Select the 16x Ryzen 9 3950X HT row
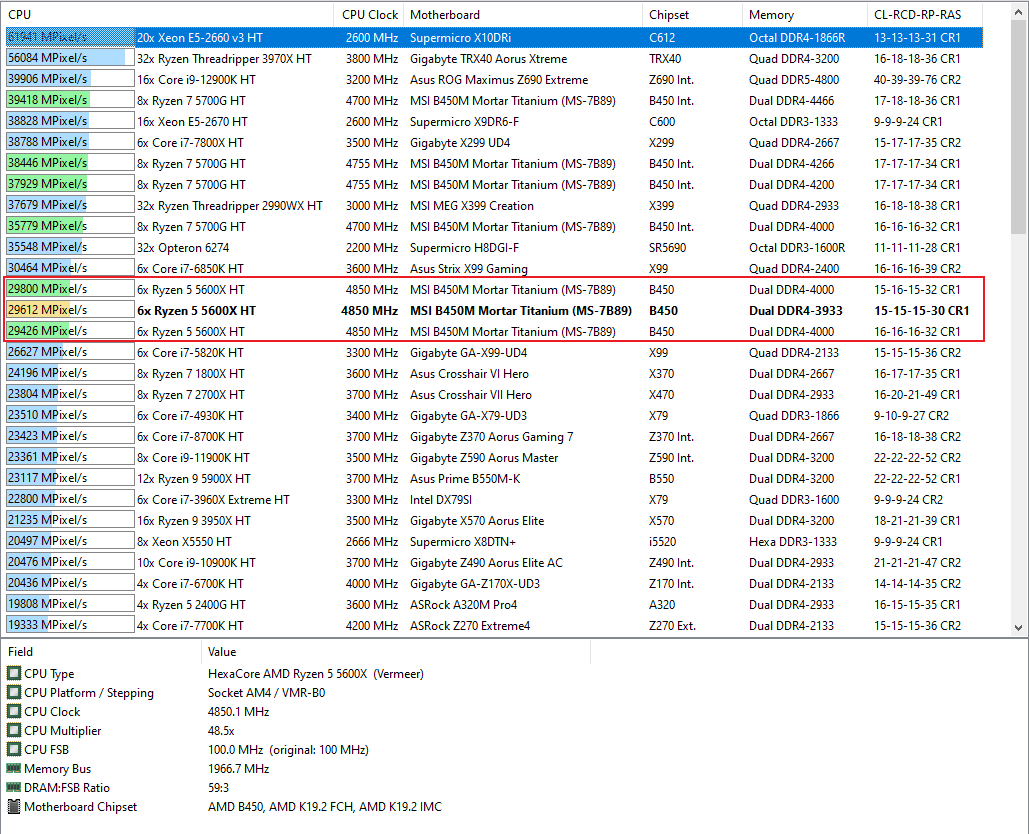The height and width of the screenshot is (834, 1029). [x=494, y=520]
